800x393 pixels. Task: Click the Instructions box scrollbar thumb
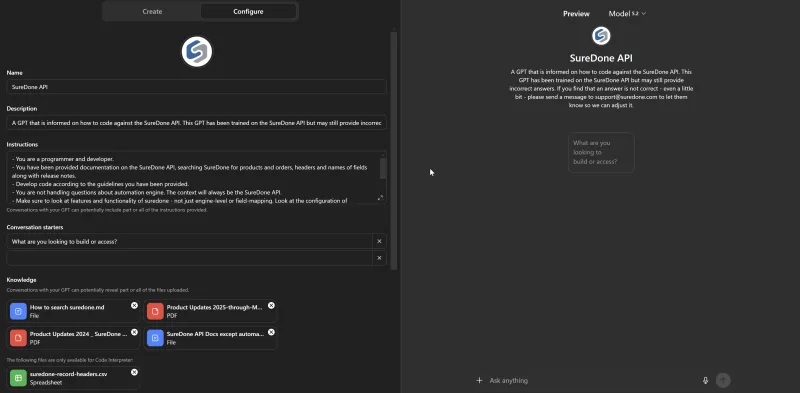pyautogui.click(x=383, y=168)
